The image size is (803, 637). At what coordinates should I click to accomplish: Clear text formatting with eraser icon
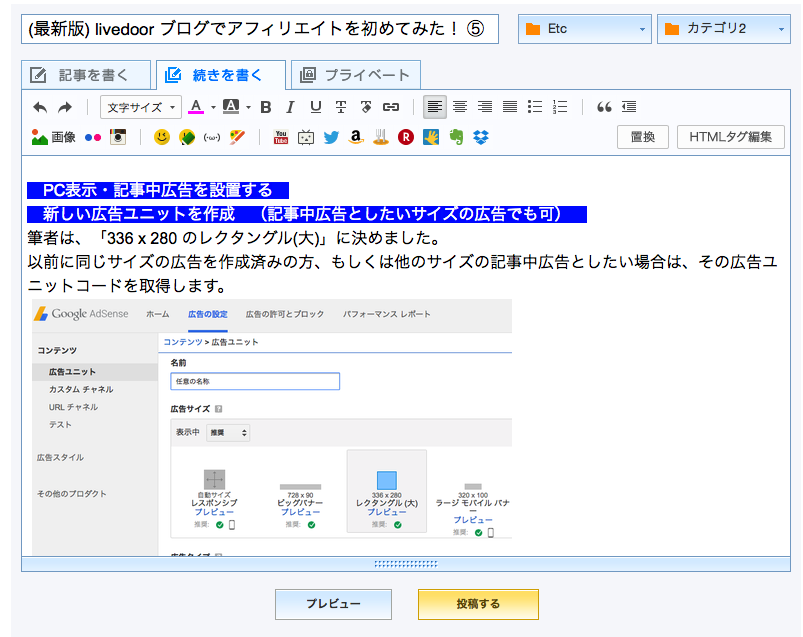coord(366,107)
